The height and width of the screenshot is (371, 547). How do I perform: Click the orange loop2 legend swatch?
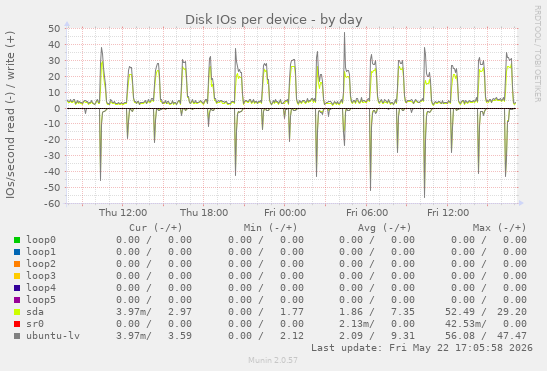[x=17, y=264]
